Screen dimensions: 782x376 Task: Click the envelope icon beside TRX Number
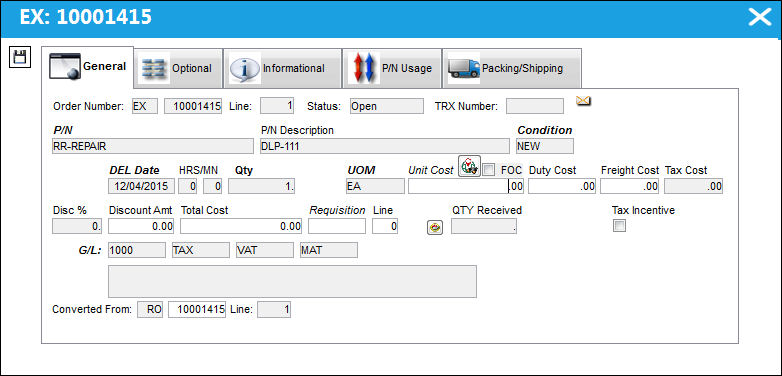point(583,101)
